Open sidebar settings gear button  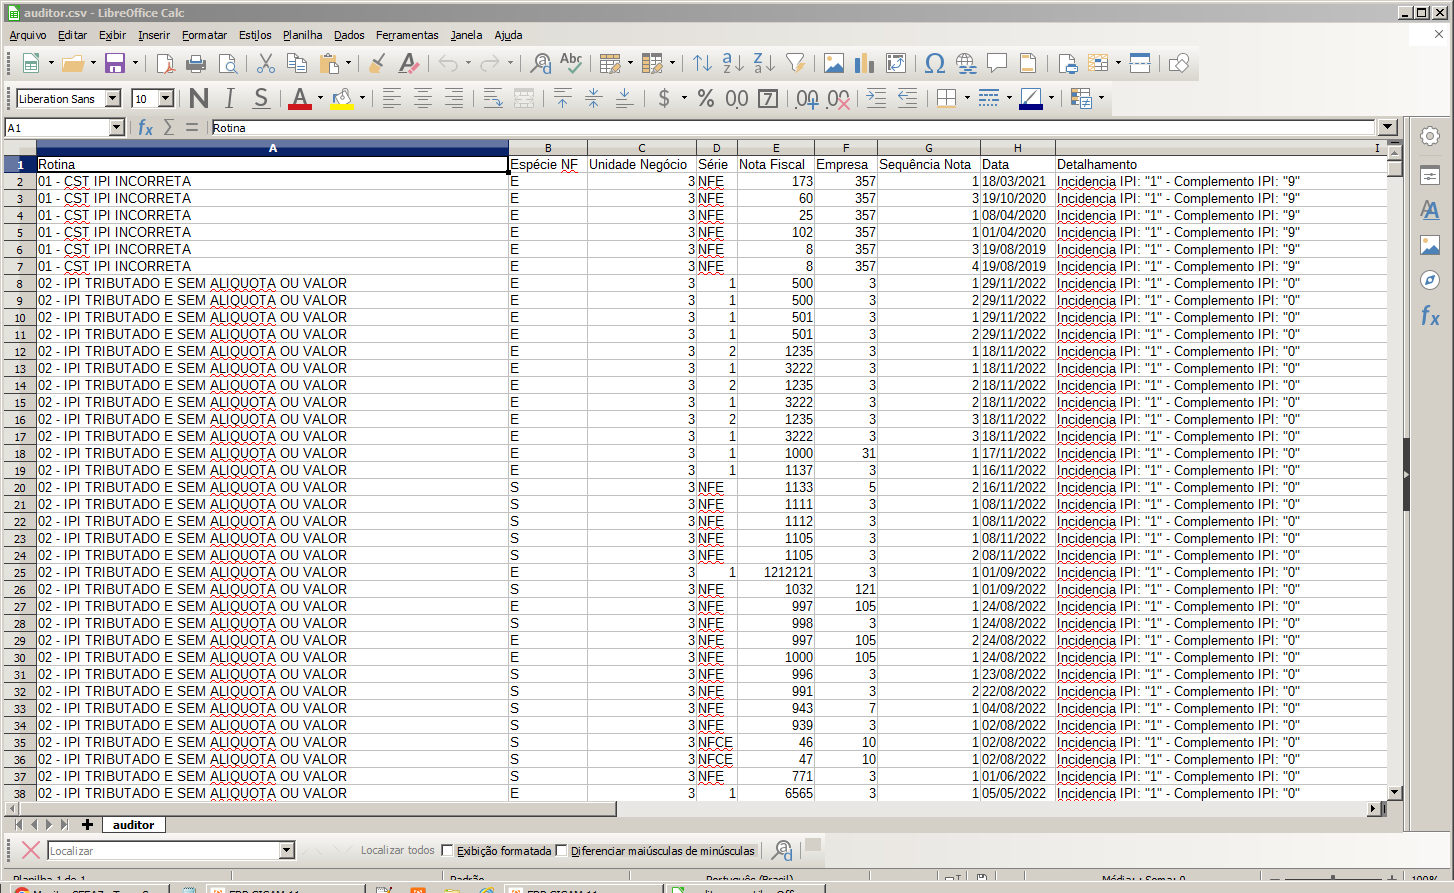click(x=1430, y=136)
